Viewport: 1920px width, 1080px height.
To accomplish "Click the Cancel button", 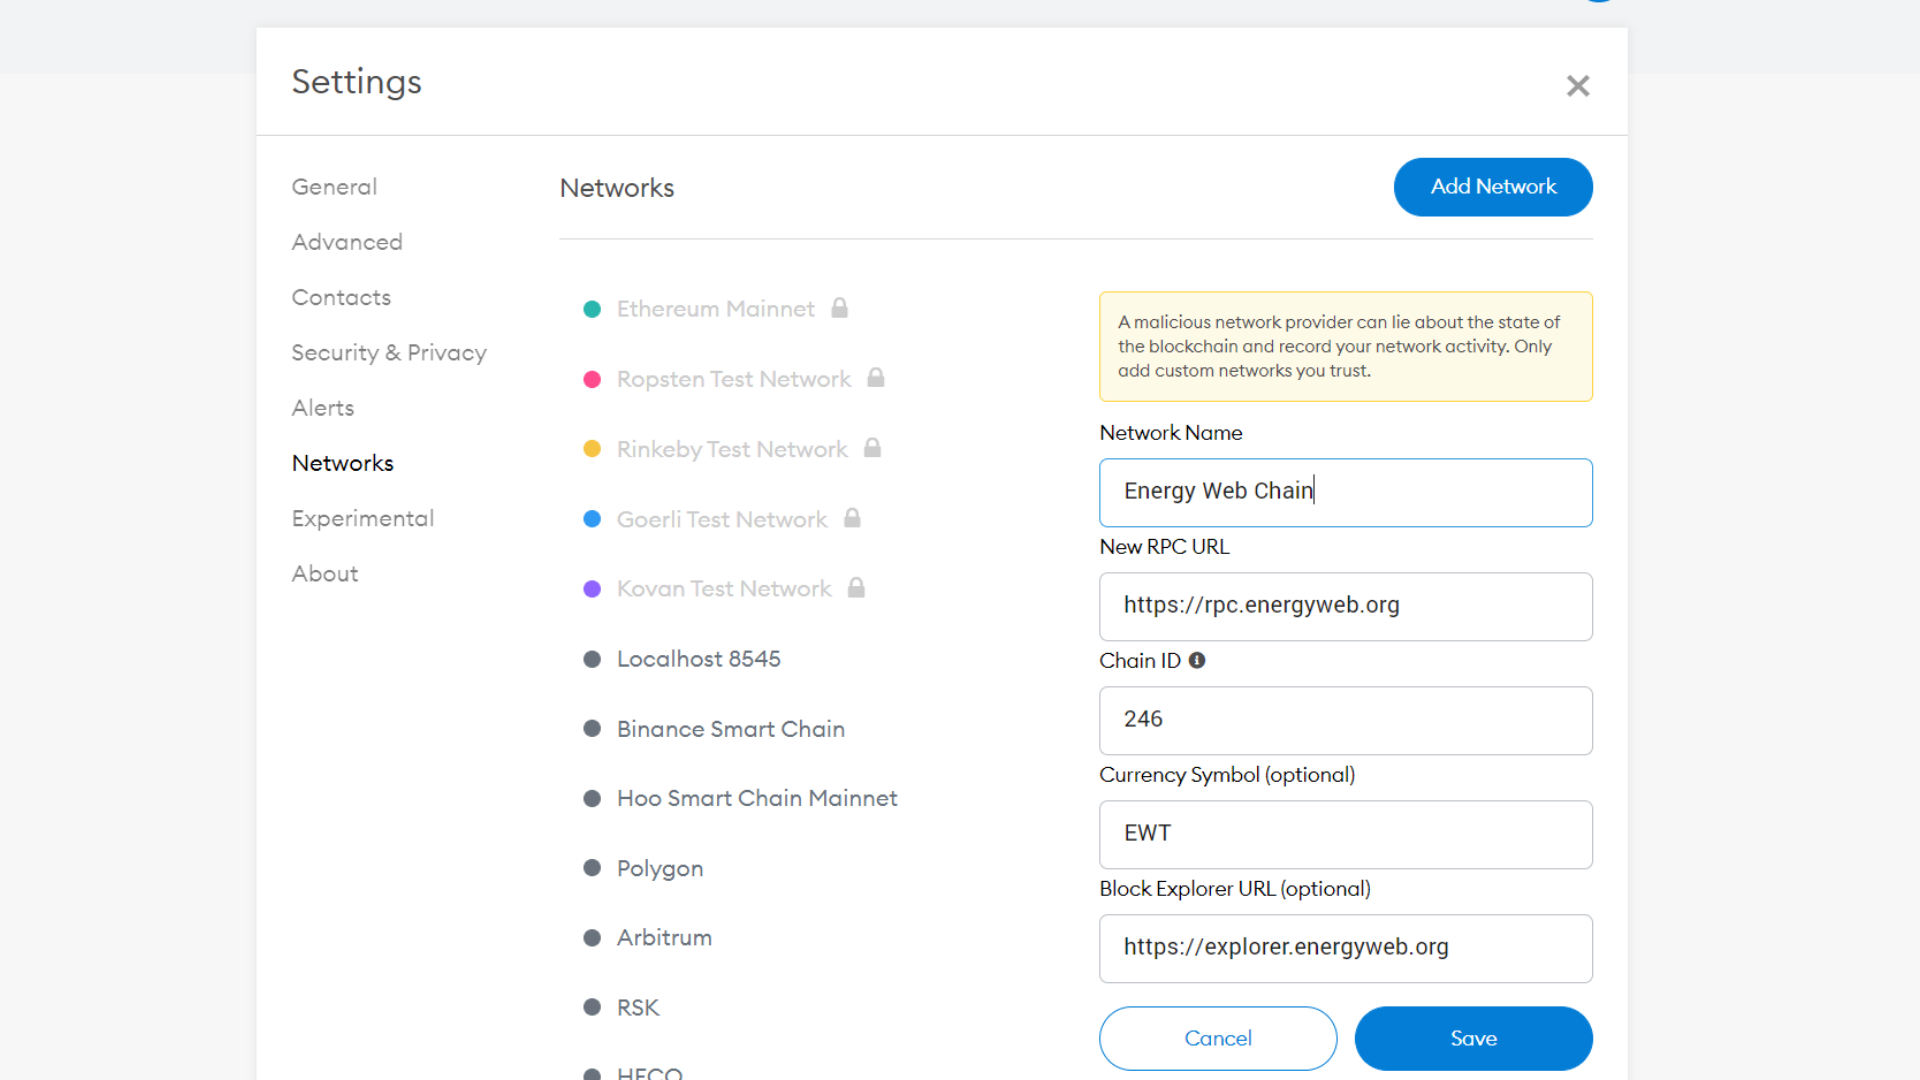I will tap(1217, 1038).
